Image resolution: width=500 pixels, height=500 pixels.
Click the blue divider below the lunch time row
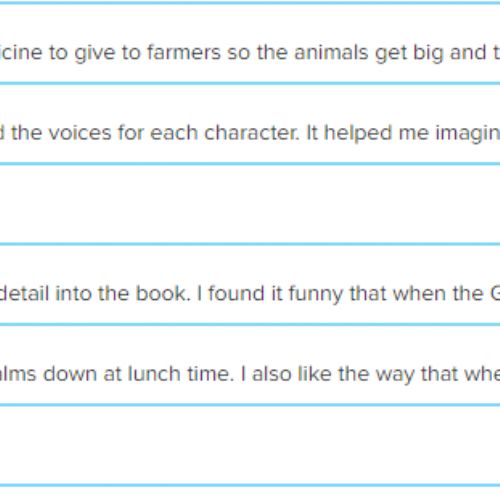pos(250,405)
